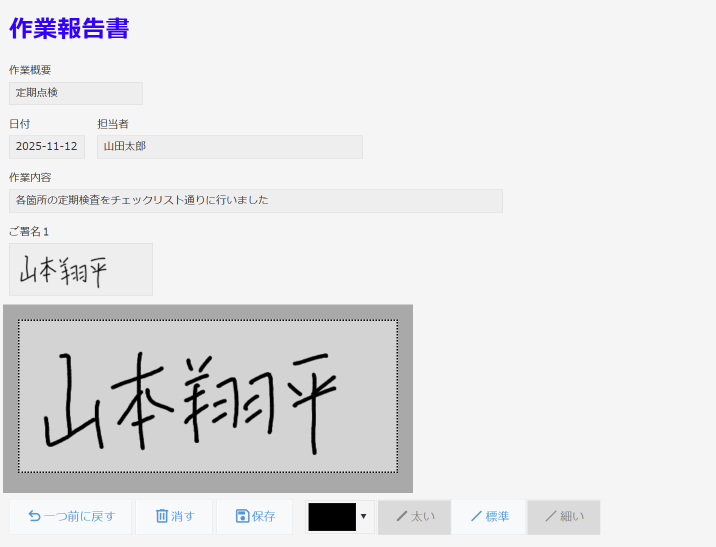The image size is (716, 547).
Task: Select the 太い thick stroke option
Action: click(415, 517)
